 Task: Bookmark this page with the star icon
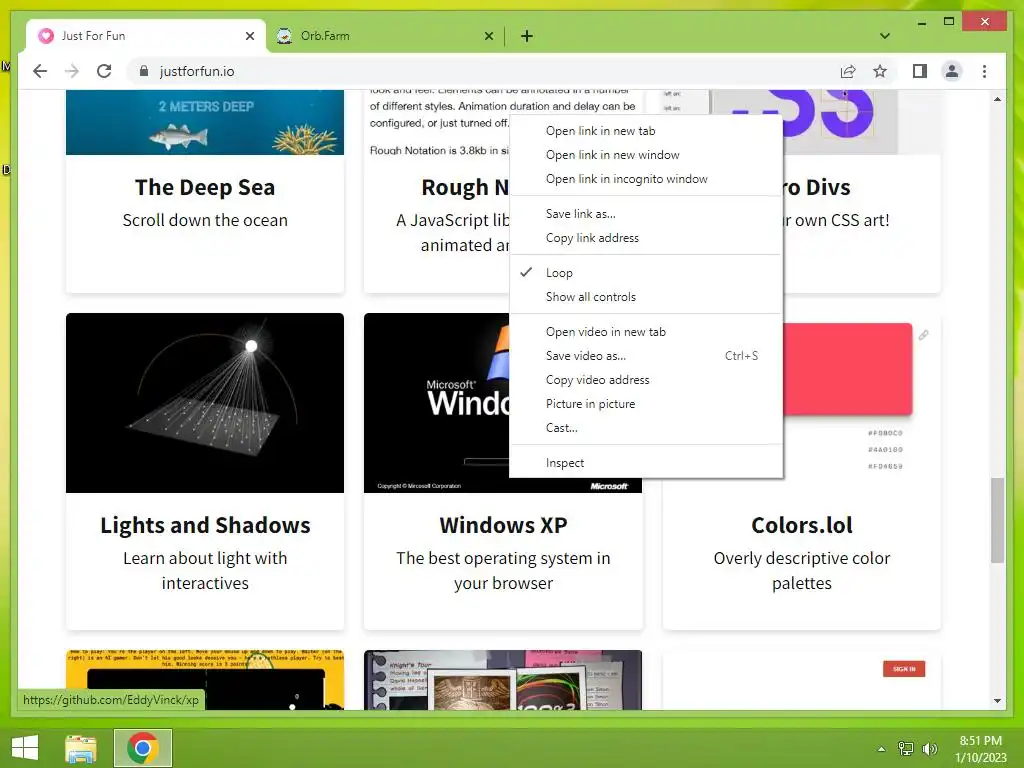coord(880,71)
